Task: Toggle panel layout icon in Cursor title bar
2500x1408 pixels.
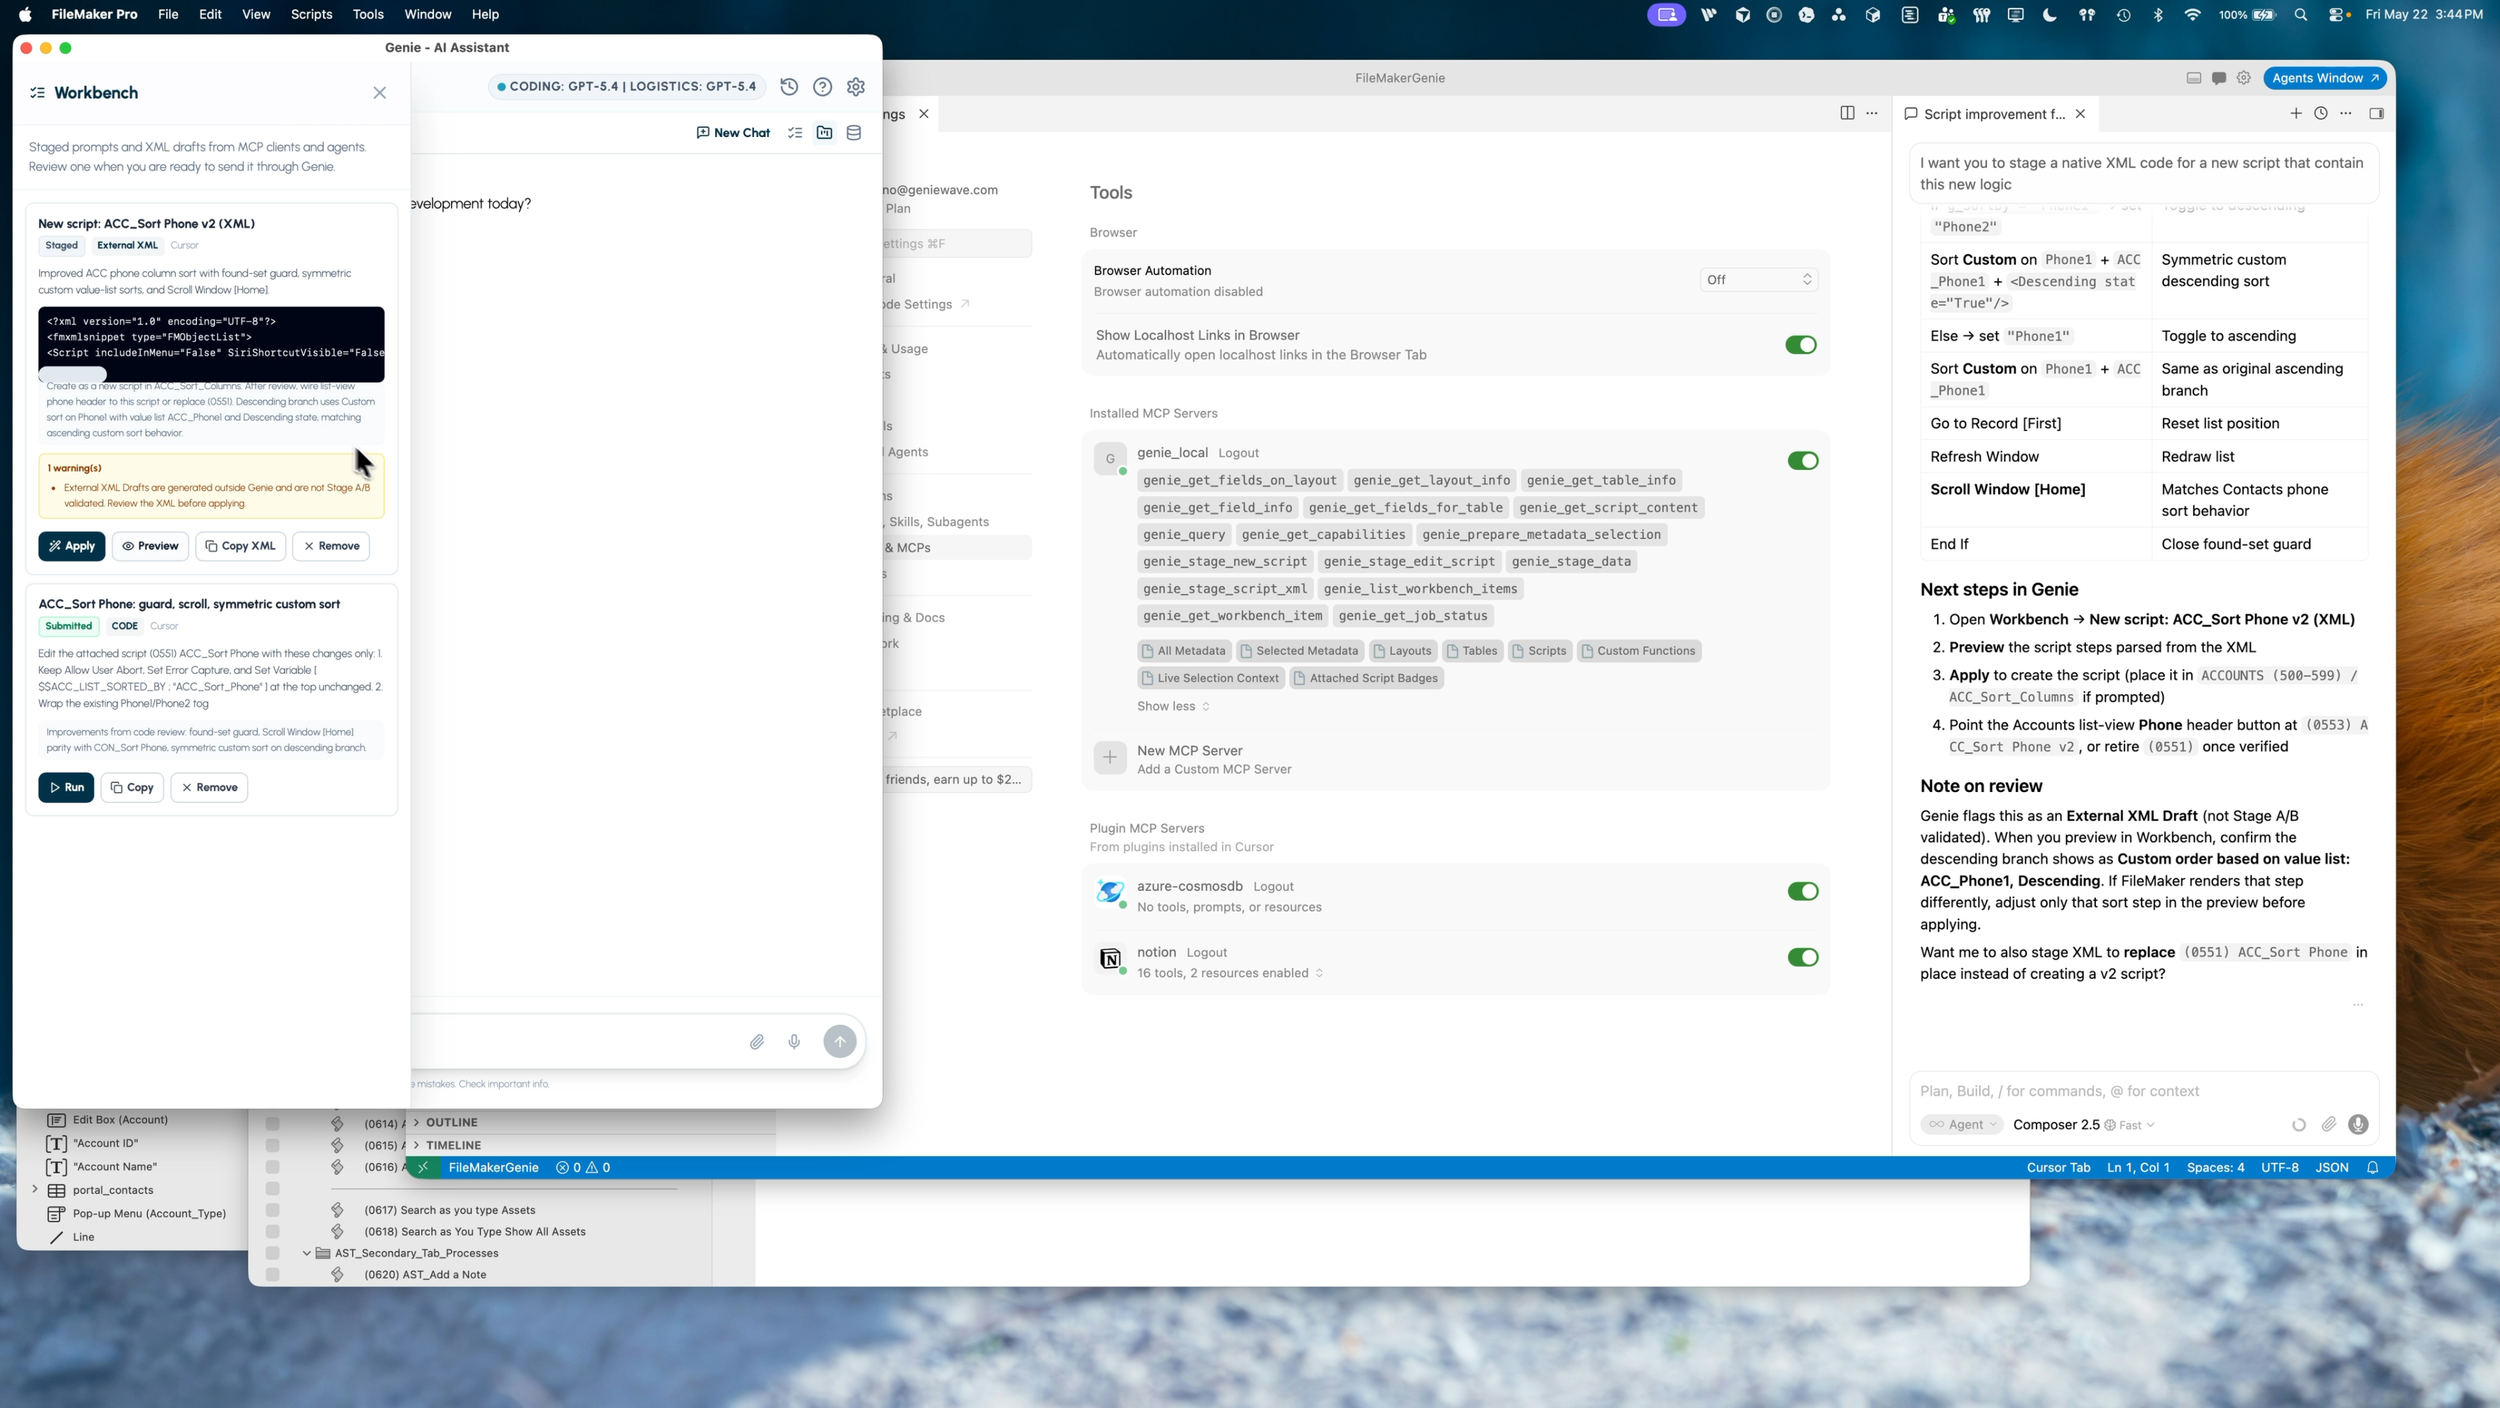Action: pos(2193,78)
